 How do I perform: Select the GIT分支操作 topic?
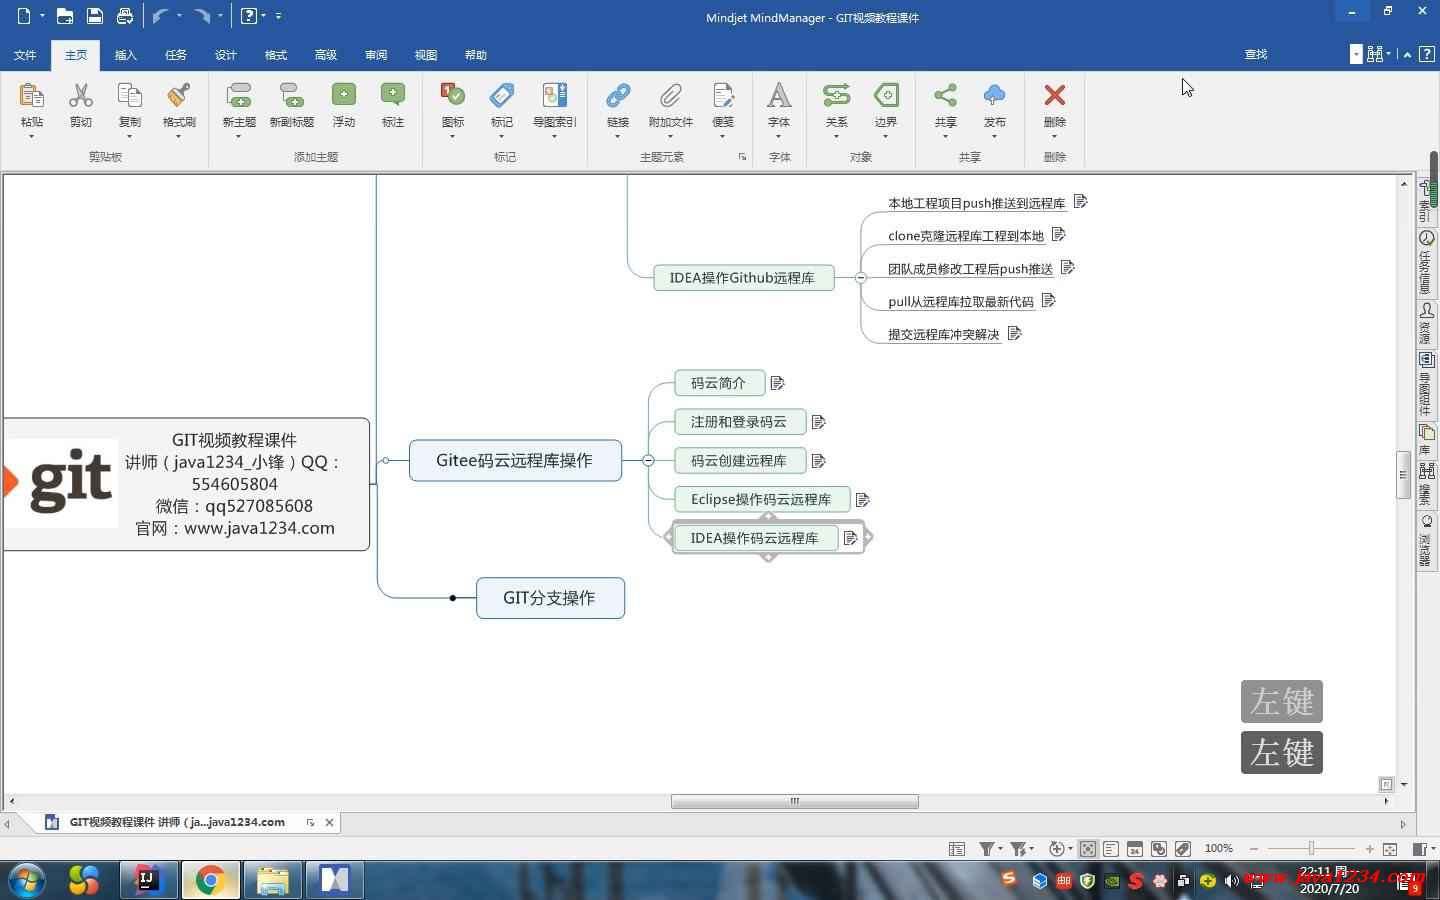click(x=550, y=598)
